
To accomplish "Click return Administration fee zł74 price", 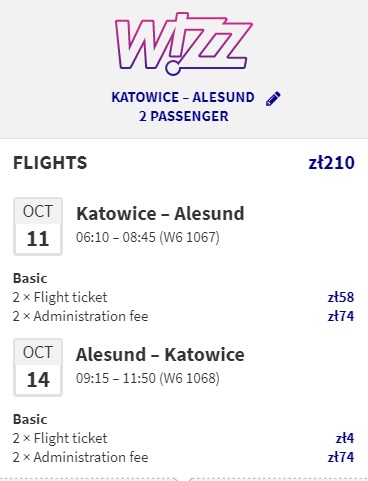I will pos(341,457).
